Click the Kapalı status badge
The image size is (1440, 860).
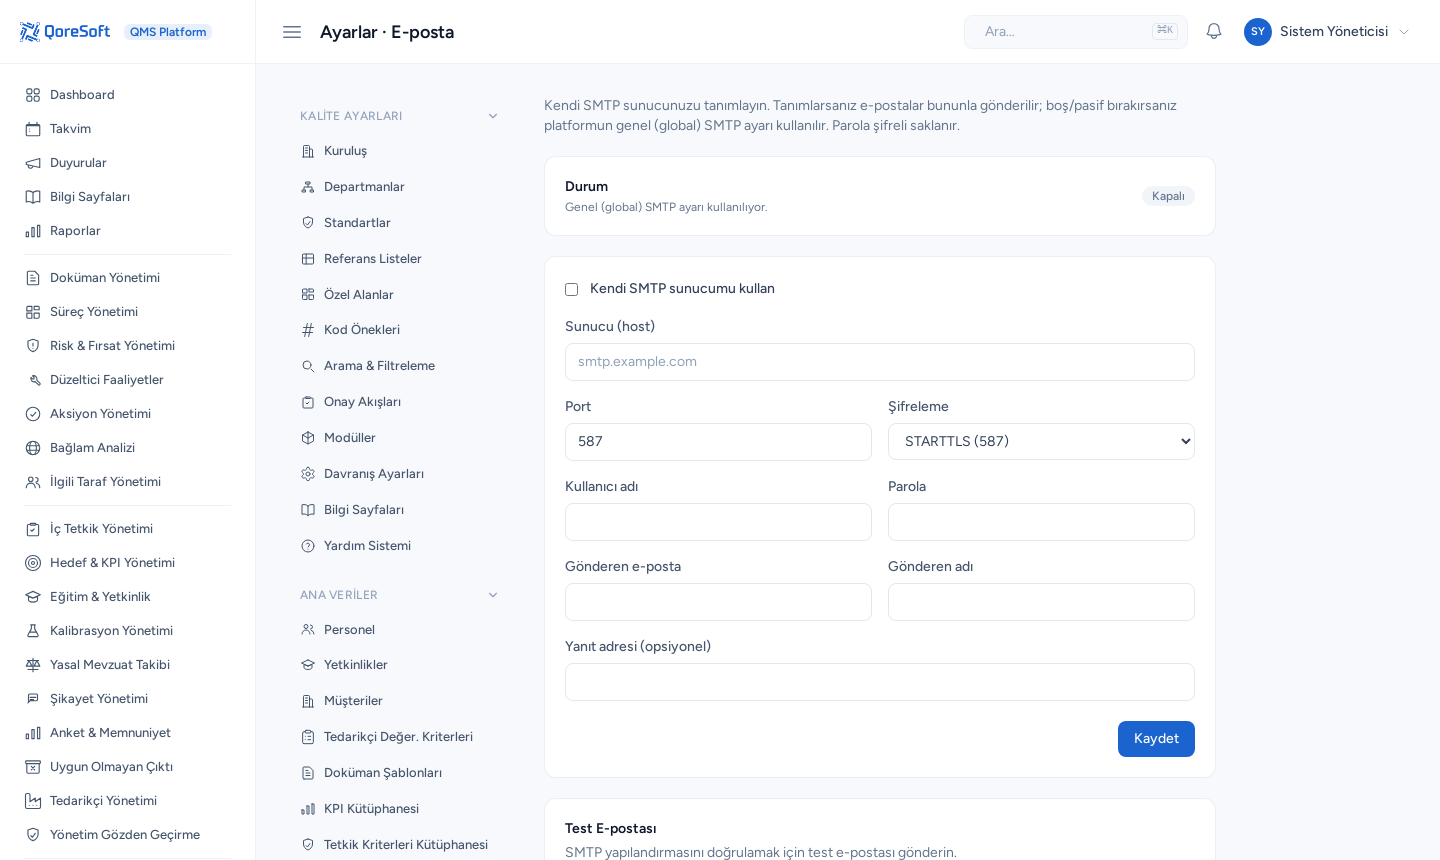1168,196
